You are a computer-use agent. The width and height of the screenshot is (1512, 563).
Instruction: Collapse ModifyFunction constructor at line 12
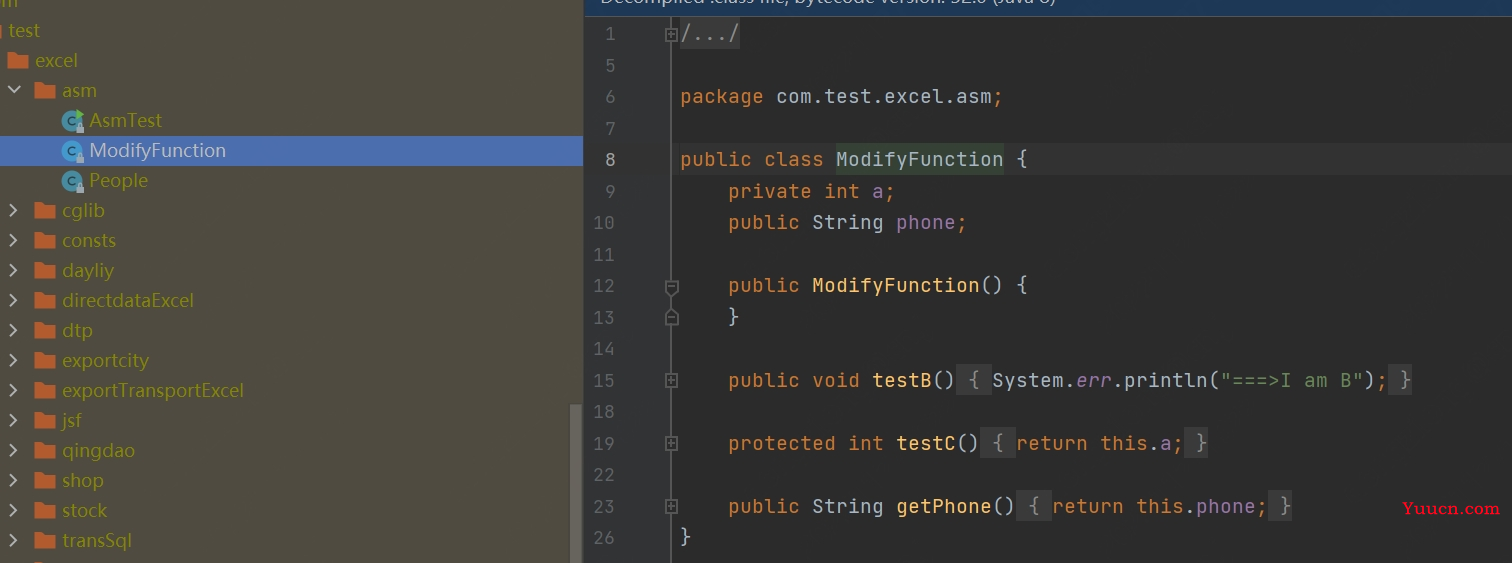point(671,287)
